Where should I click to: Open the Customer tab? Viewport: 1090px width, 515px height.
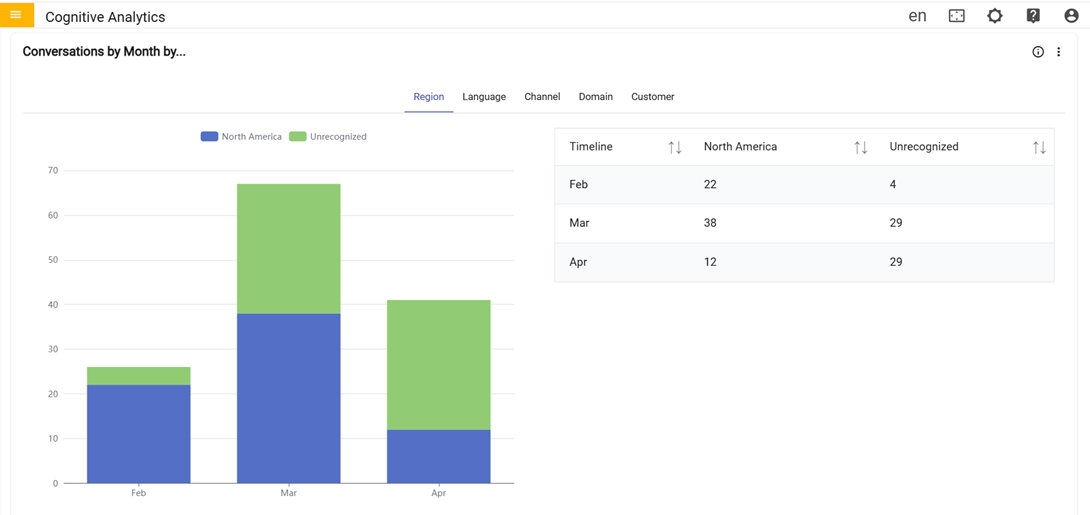pyautogui.click(x=652, y=97)
